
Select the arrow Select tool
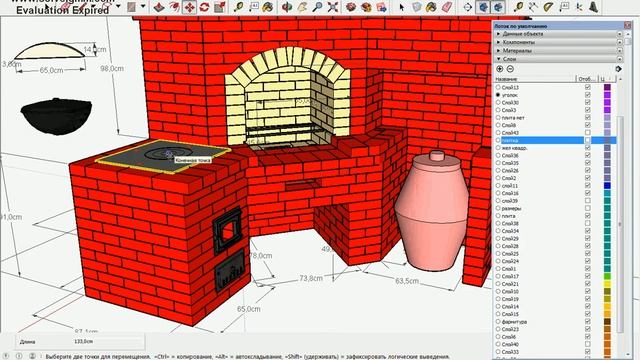pyautogui.click(x=402, y=7)
